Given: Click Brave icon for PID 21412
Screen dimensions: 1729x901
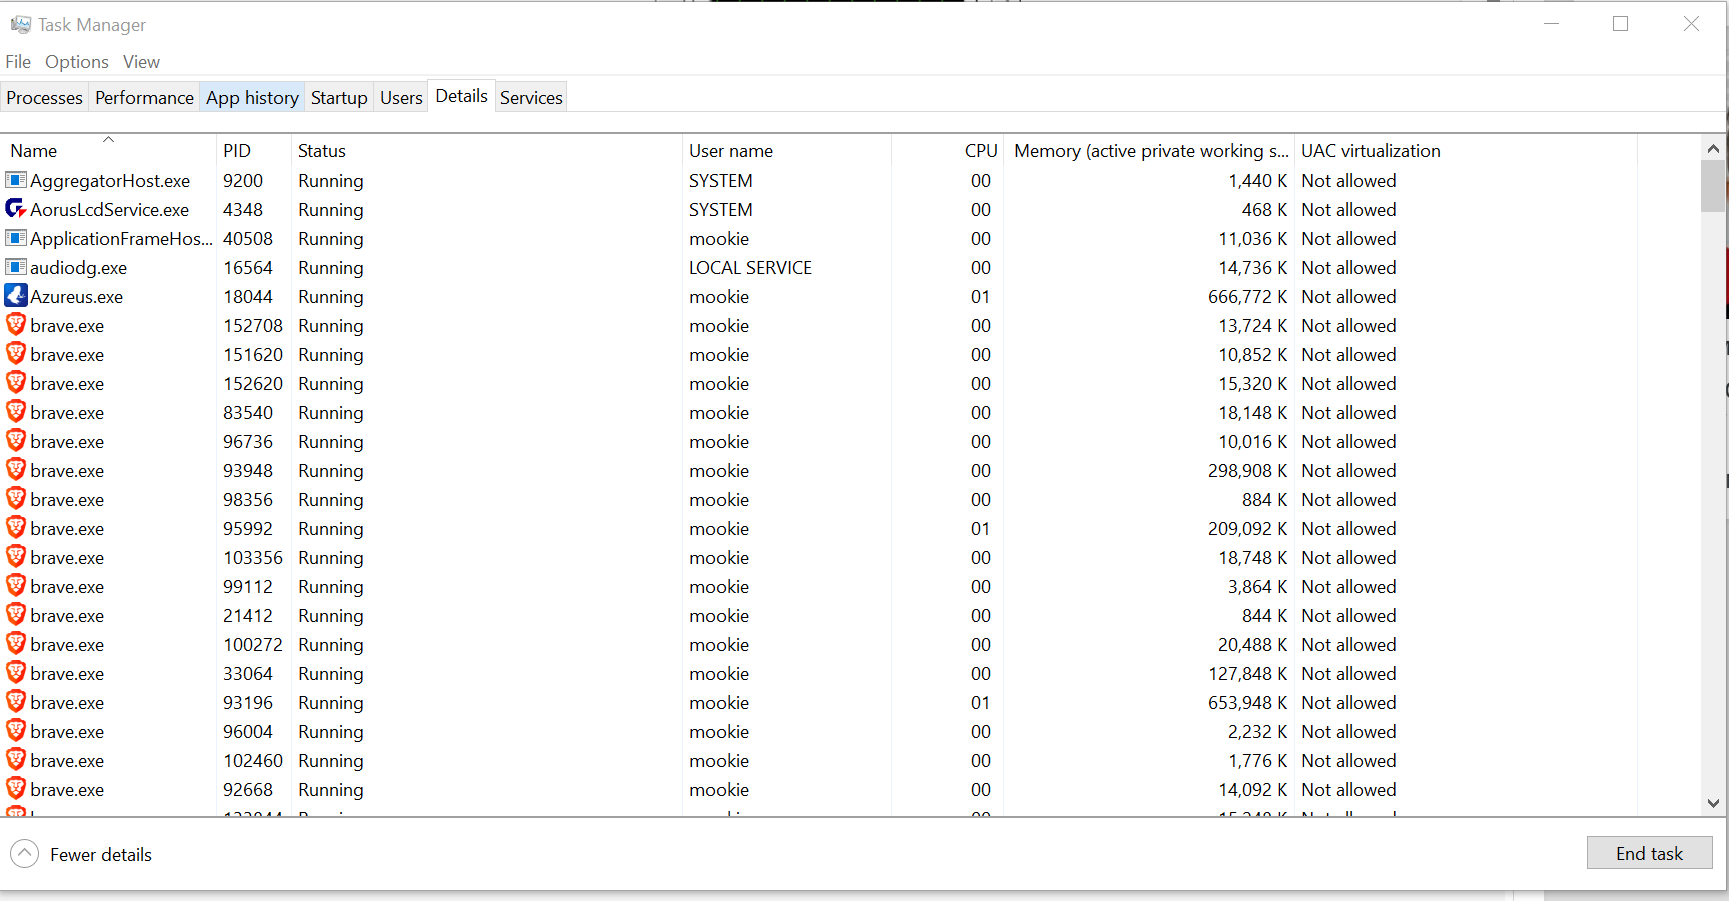Looking at the screenshot, I should coord(16,615).
